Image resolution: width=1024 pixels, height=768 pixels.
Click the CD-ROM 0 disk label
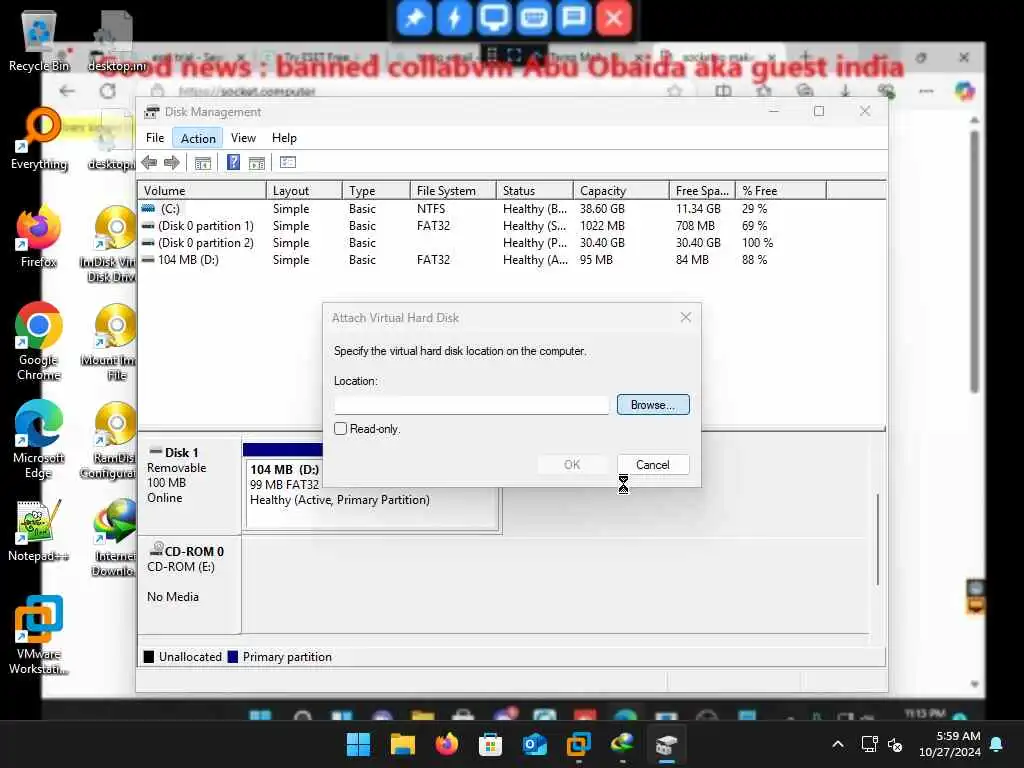tap(189, 585)
